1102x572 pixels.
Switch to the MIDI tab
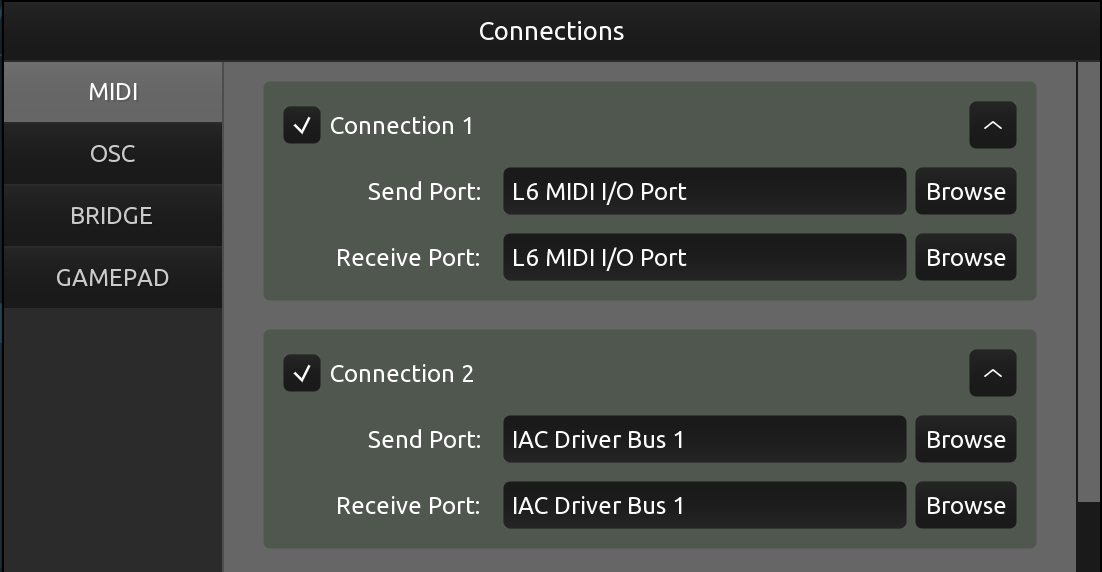click(113, 92)
